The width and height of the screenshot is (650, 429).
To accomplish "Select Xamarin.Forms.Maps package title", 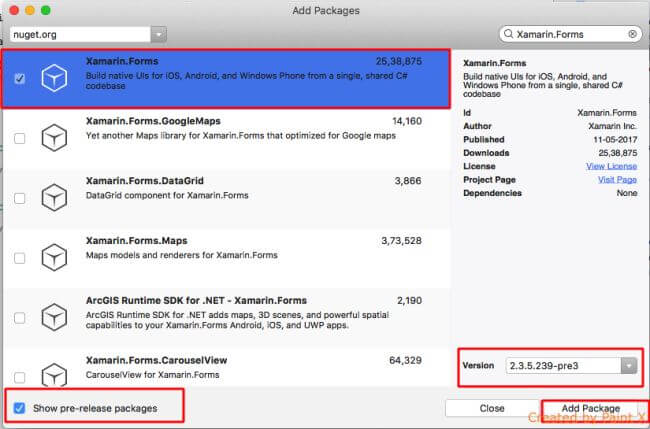I will 136,241.
